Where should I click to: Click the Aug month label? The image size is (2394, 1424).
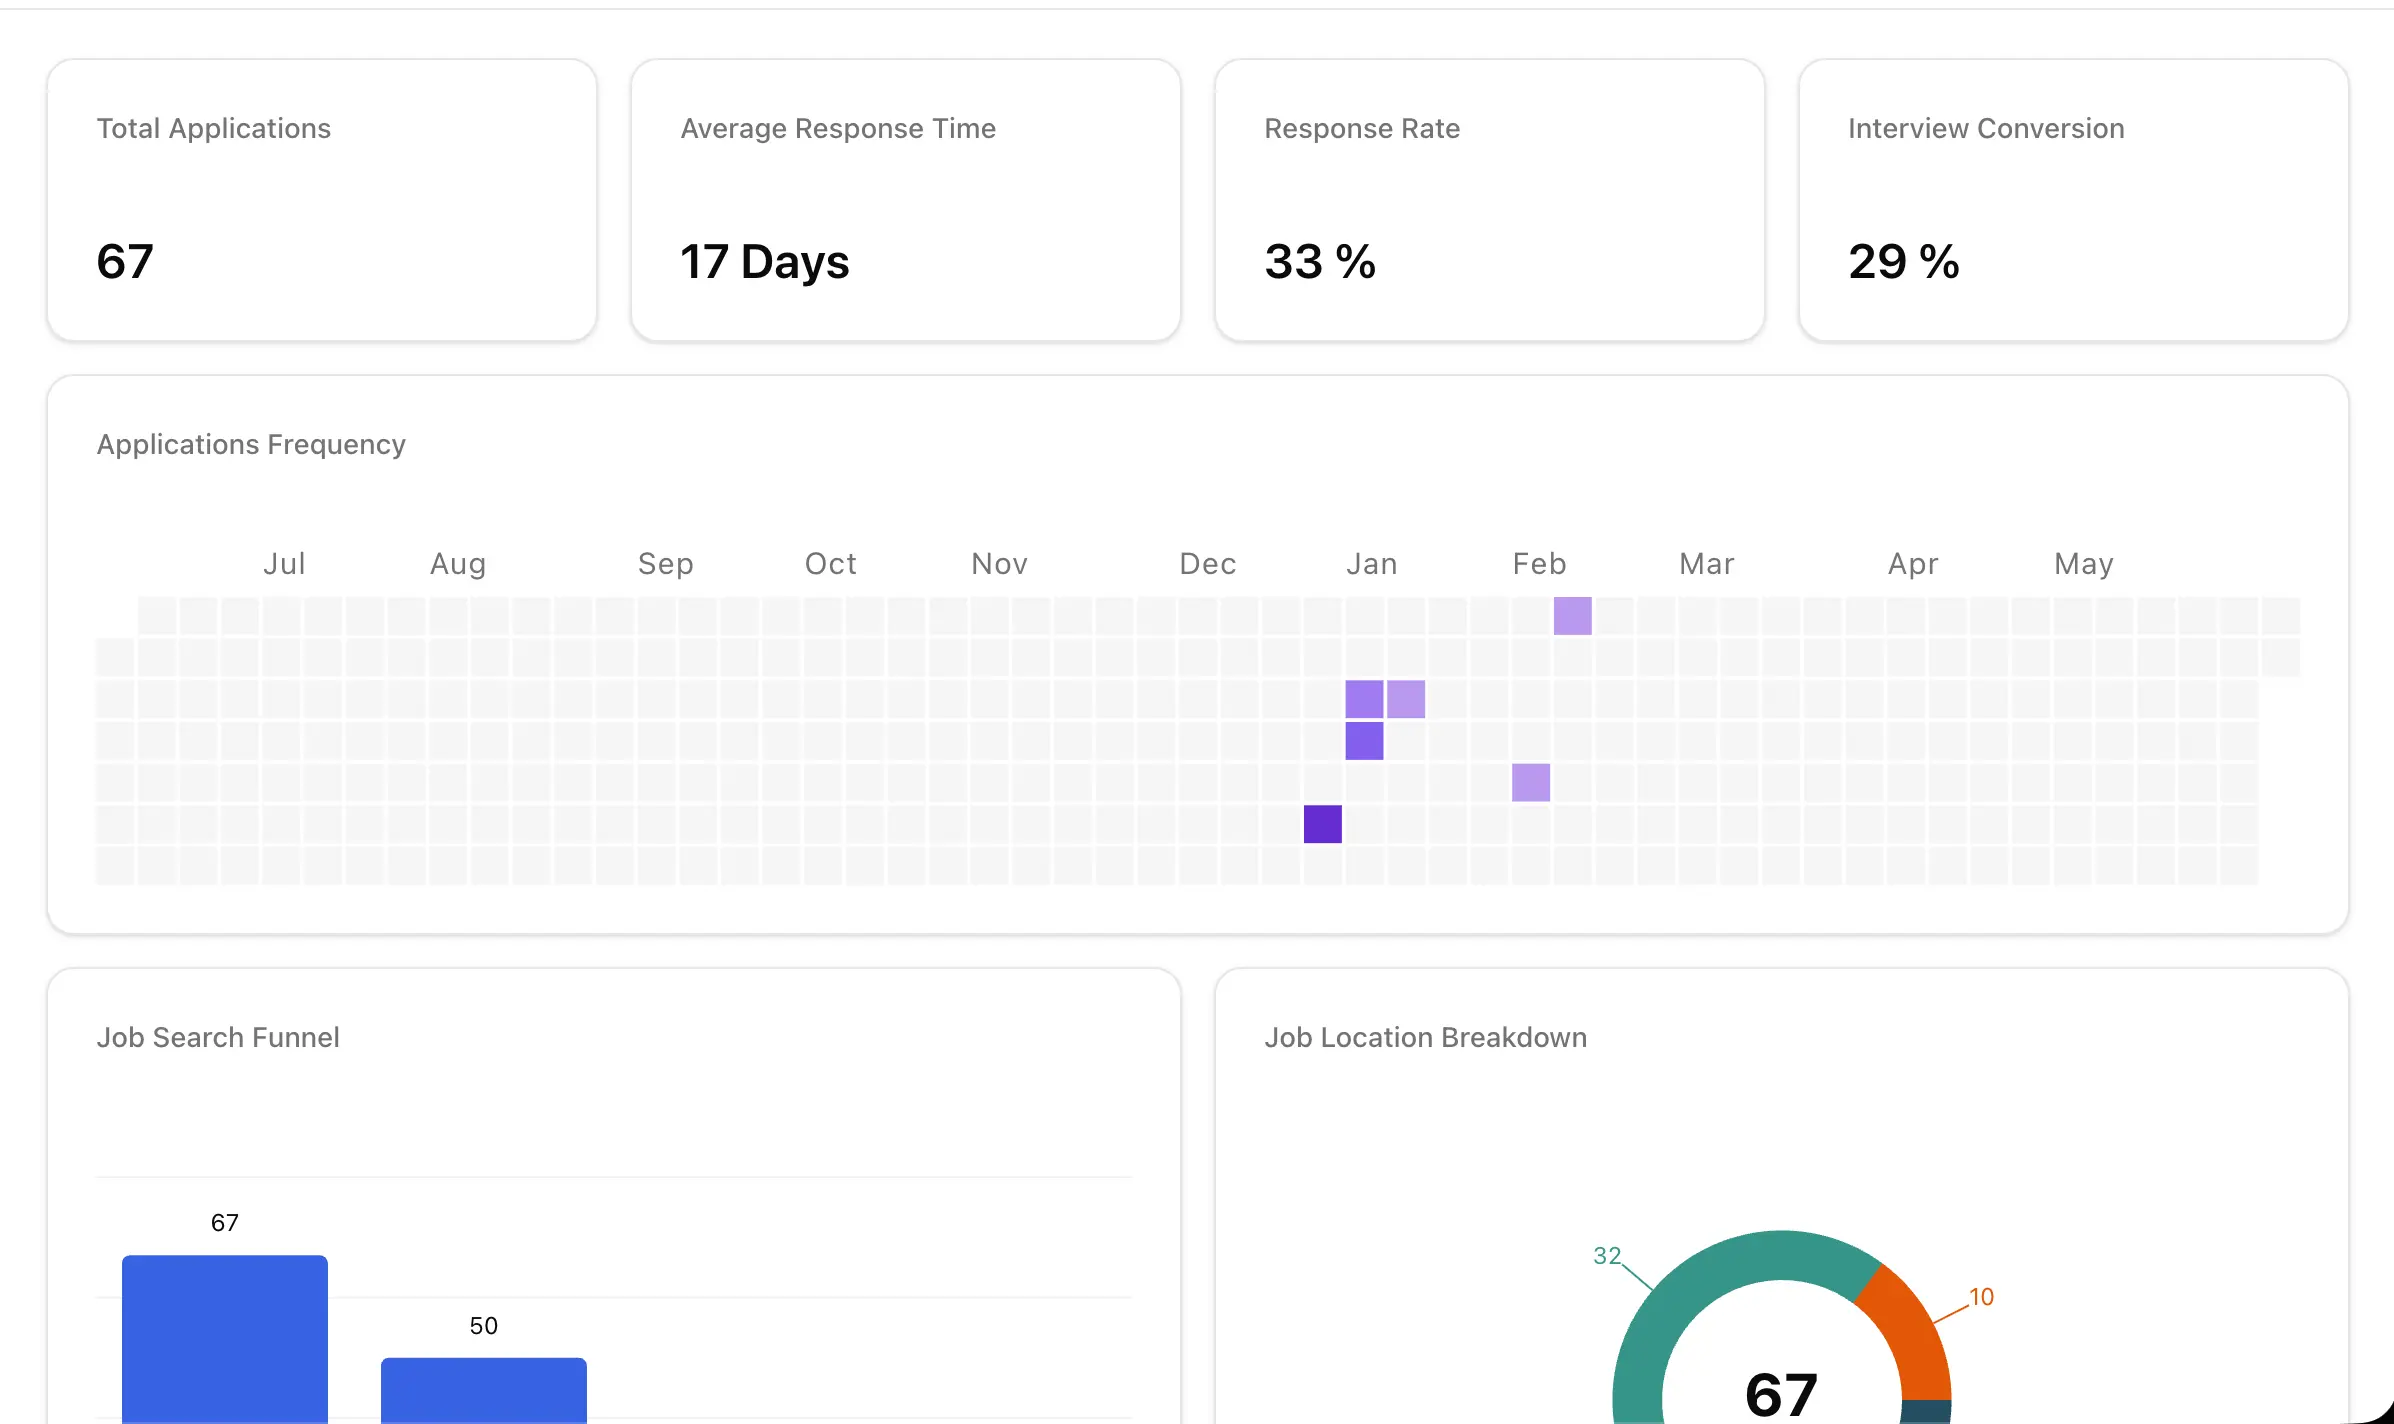click(458, 564)
